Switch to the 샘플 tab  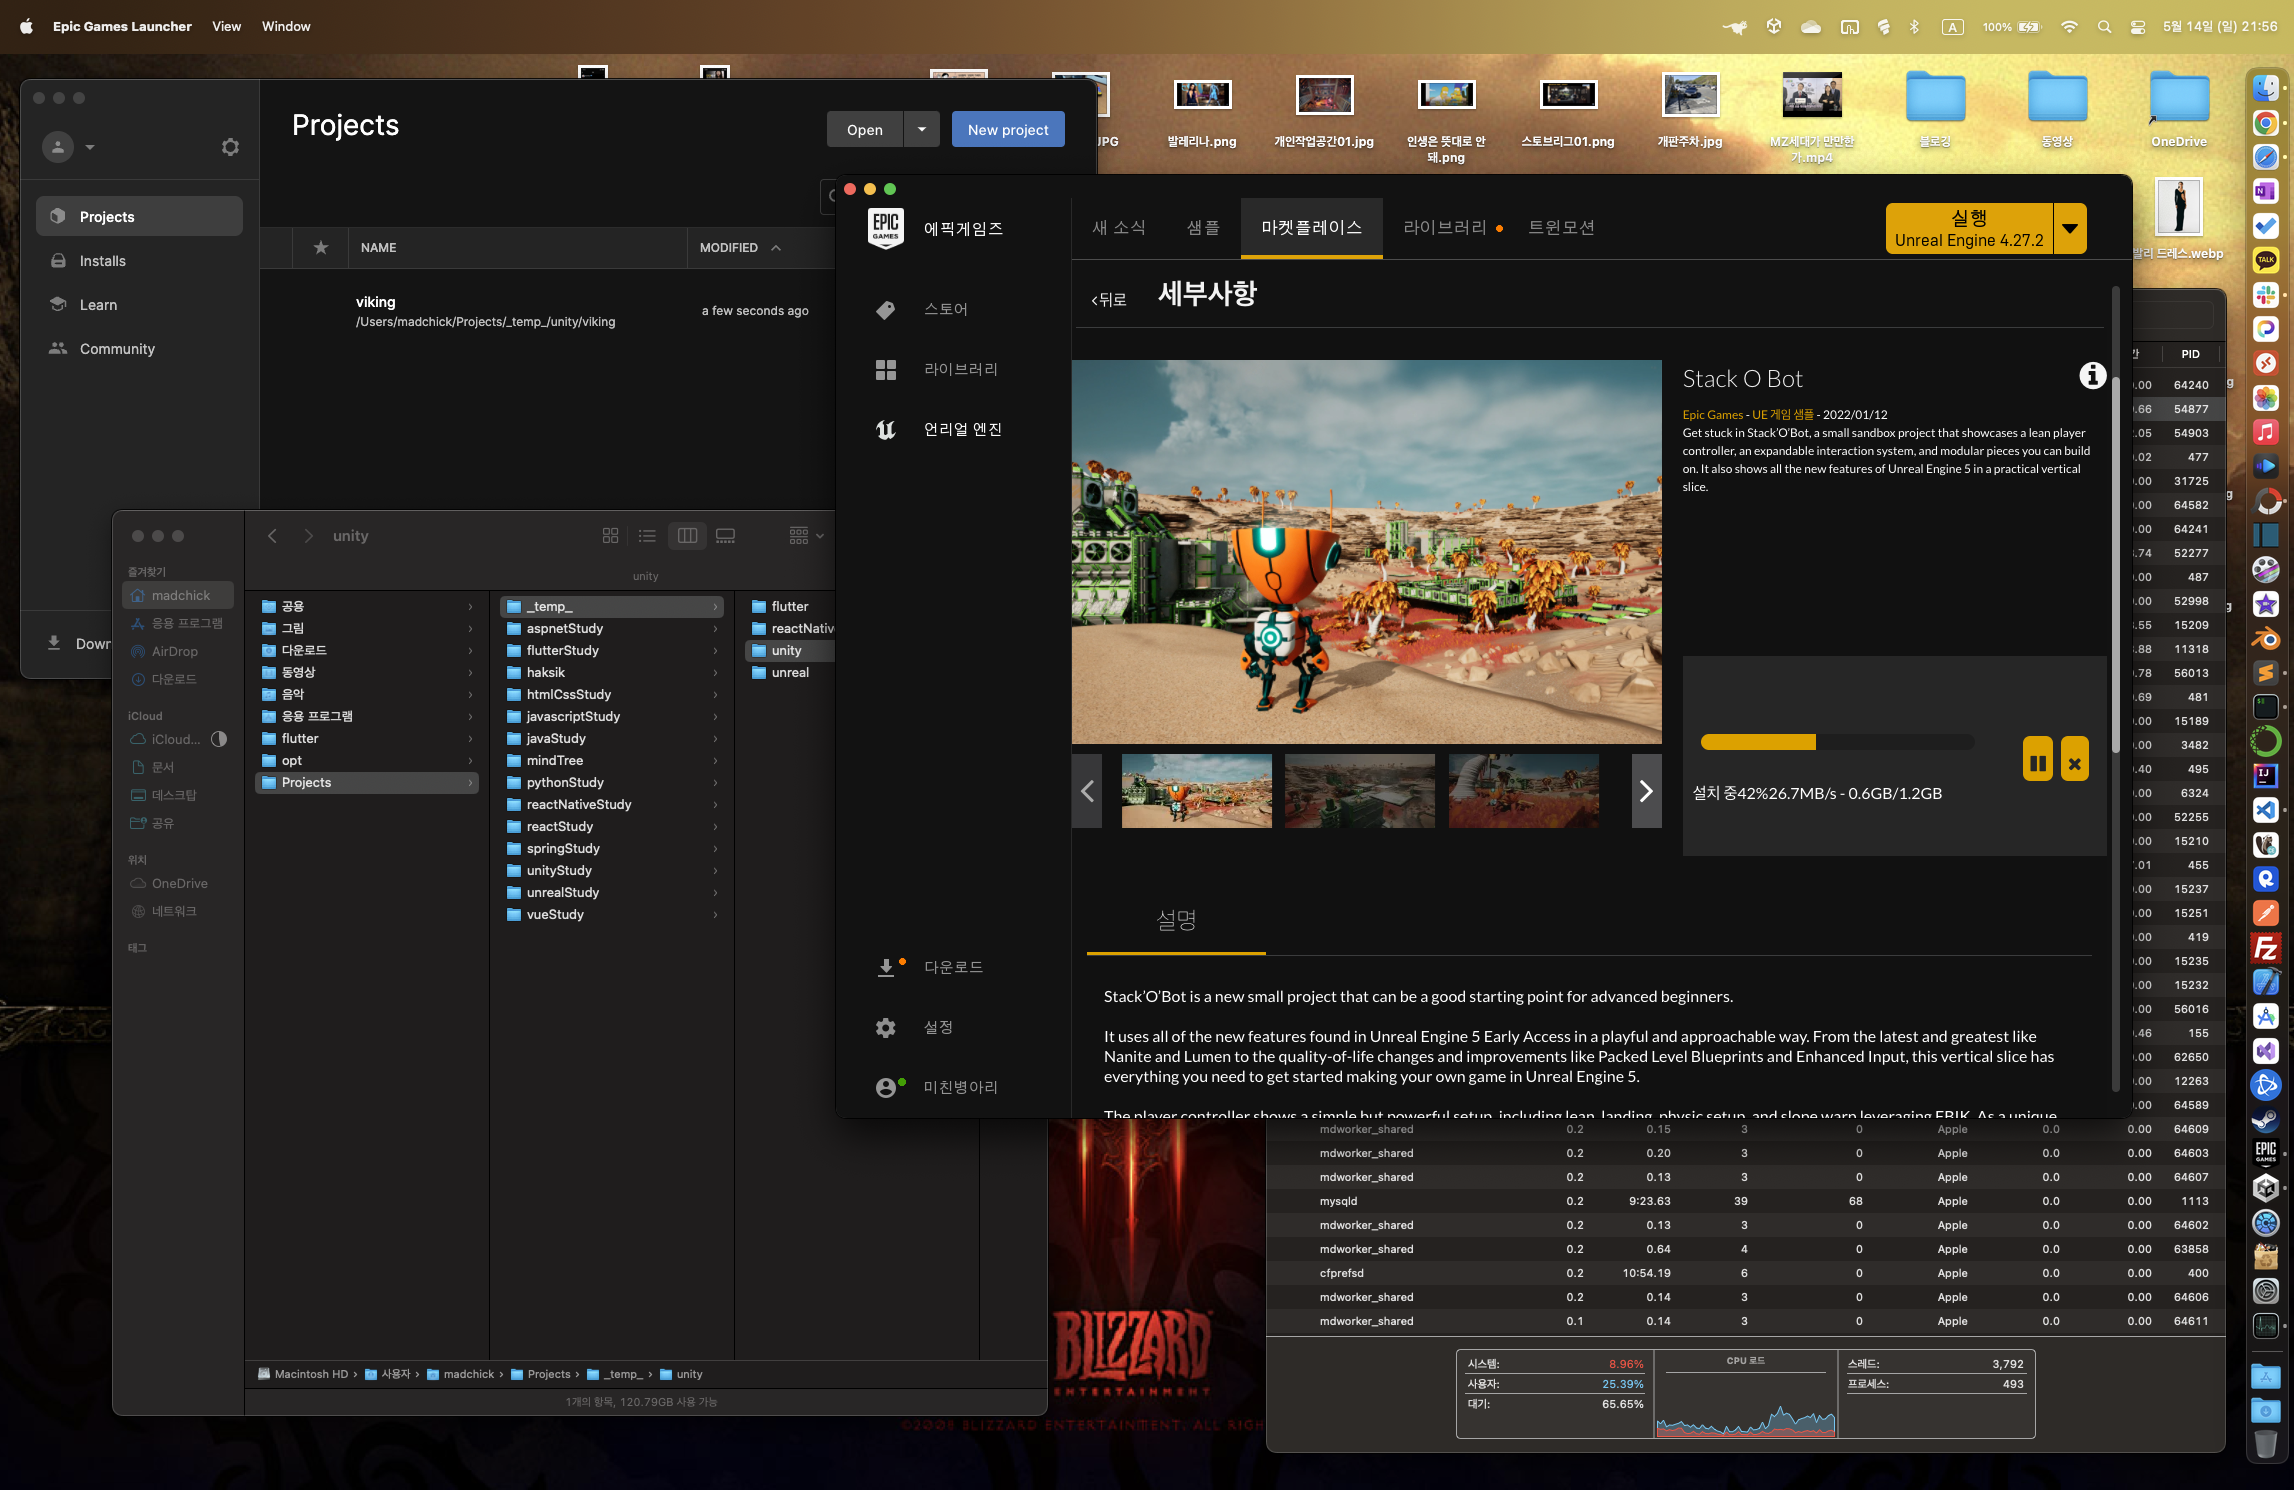1203,227
